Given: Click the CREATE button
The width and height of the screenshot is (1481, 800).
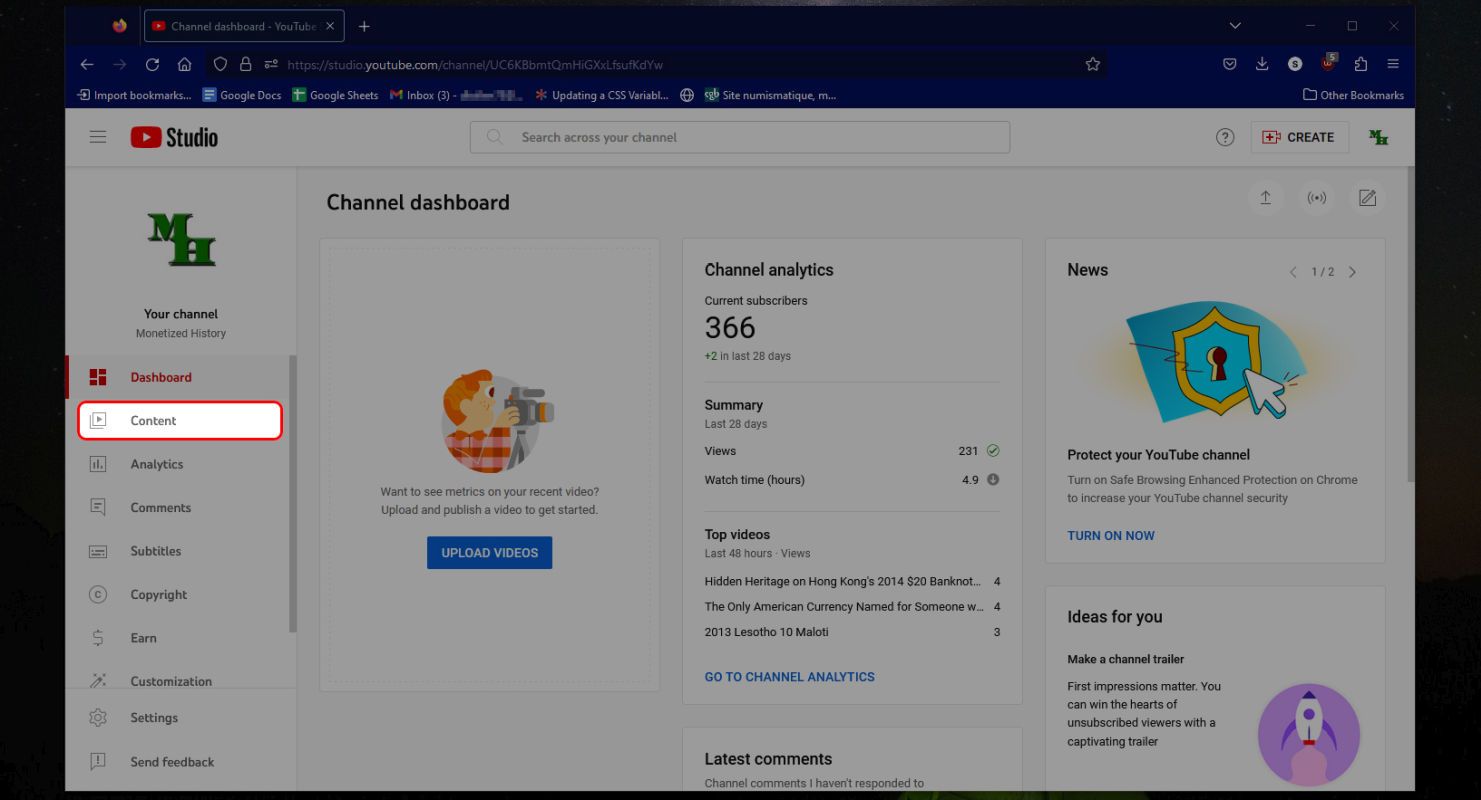Looking at the screenshot, I should [1299, 137].
